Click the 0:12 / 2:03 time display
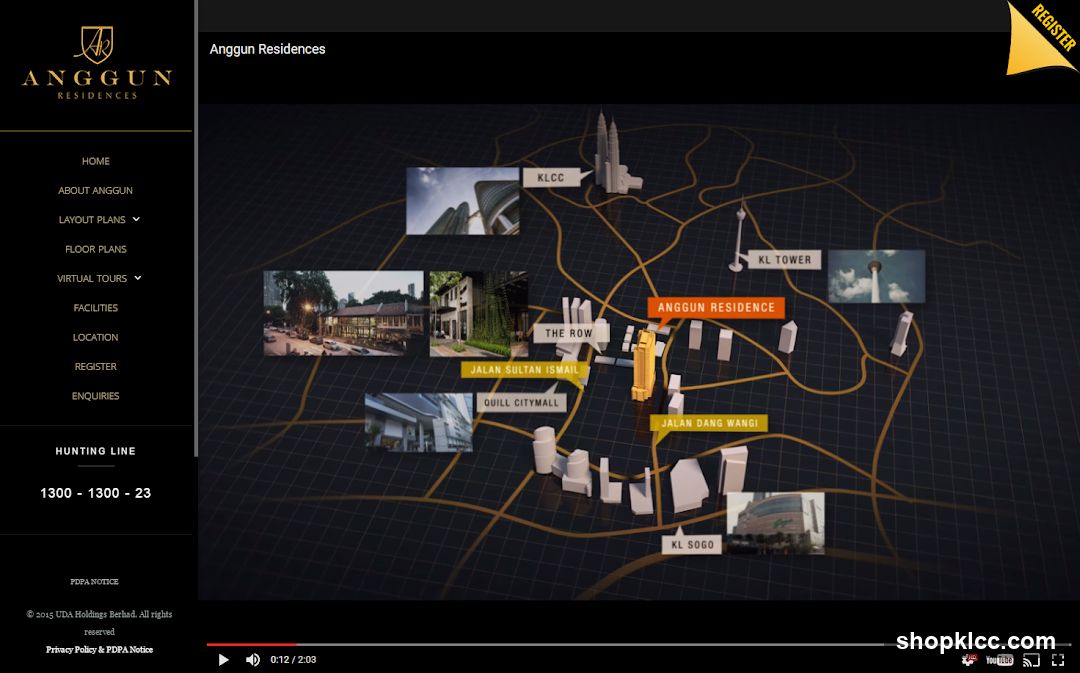This screenshot has height=673, width=1080. click(293, 660)
